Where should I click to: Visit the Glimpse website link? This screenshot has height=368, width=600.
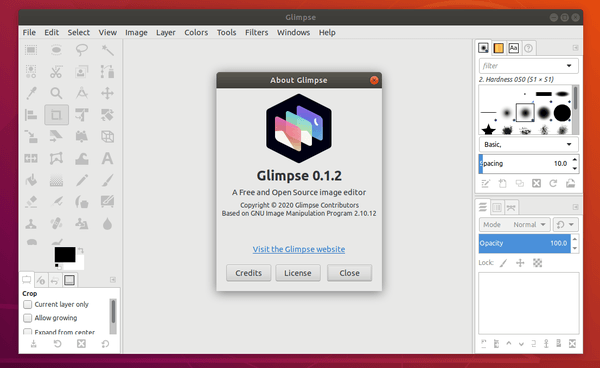coord(299,249)
